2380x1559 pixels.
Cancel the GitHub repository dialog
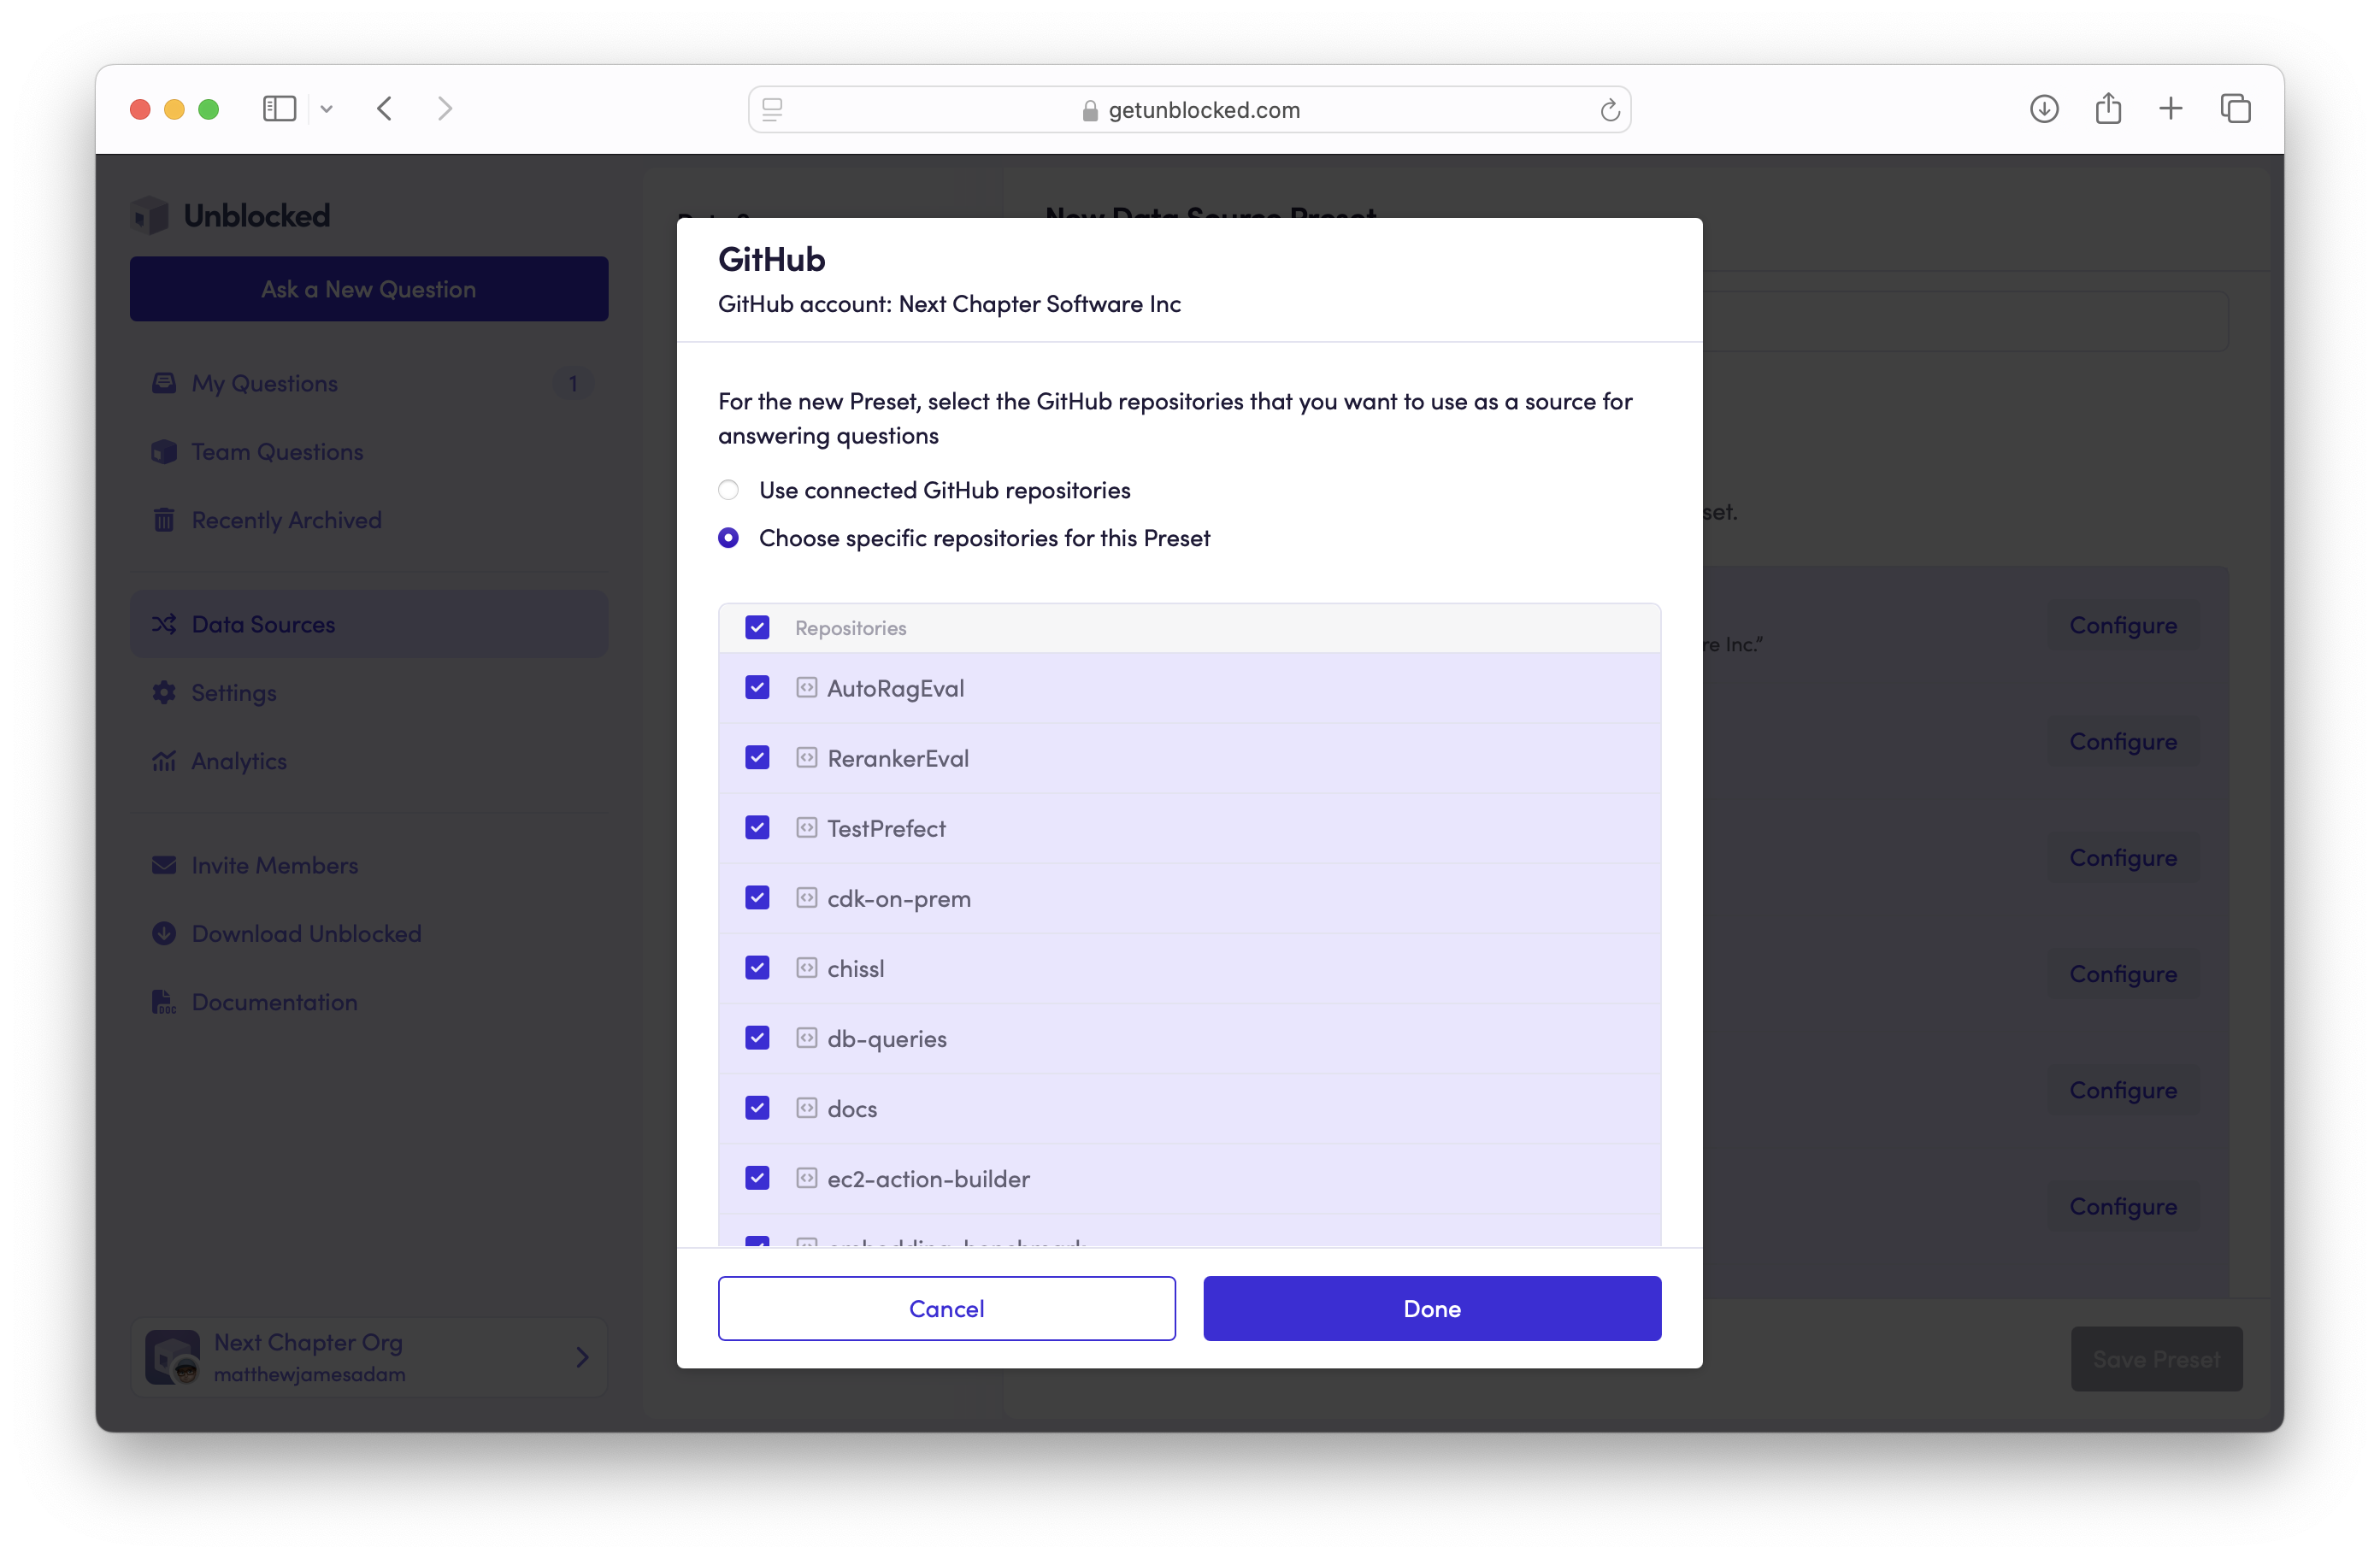coord(946,1308)
